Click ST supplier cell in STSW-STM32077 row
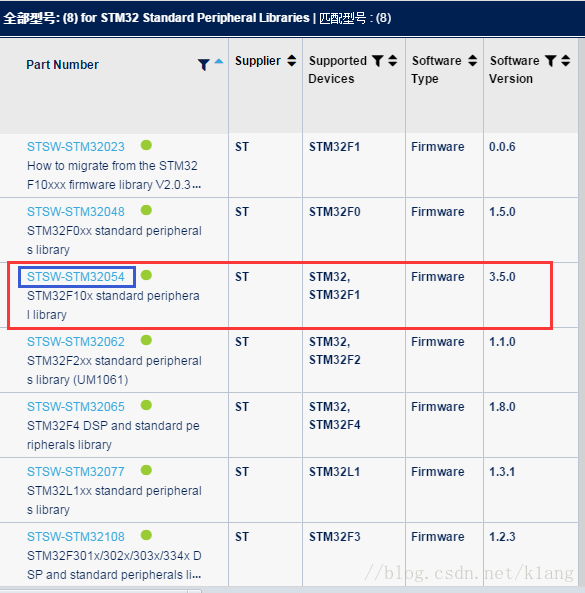Screen dimensions: 585x593 point(242,472)
